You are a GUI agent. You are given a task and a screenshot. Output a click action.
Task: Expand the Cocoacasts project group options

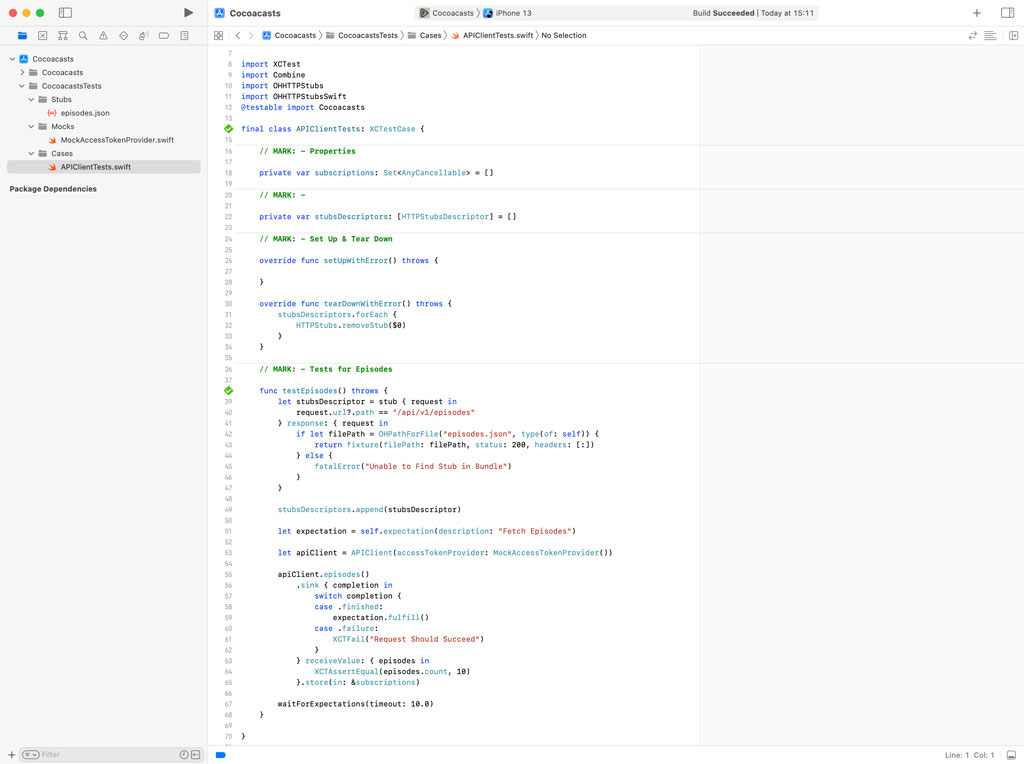(12, 59)
